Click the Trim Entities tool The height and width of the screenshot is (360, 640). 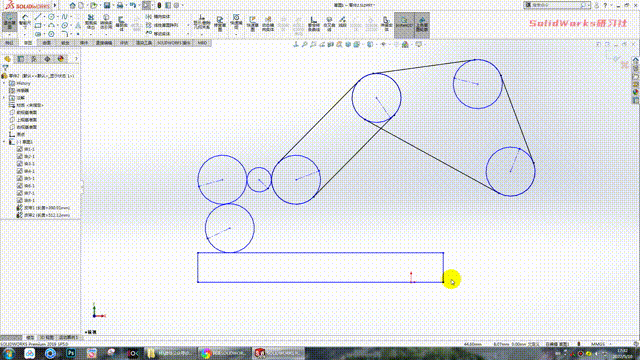[x=91, y=22]
